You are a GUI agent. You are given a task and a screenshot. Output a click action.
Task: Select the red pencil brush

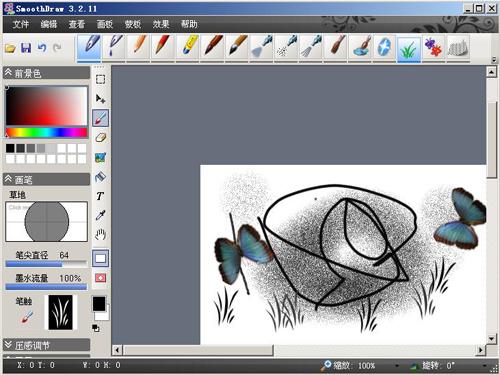pos(163,47)
